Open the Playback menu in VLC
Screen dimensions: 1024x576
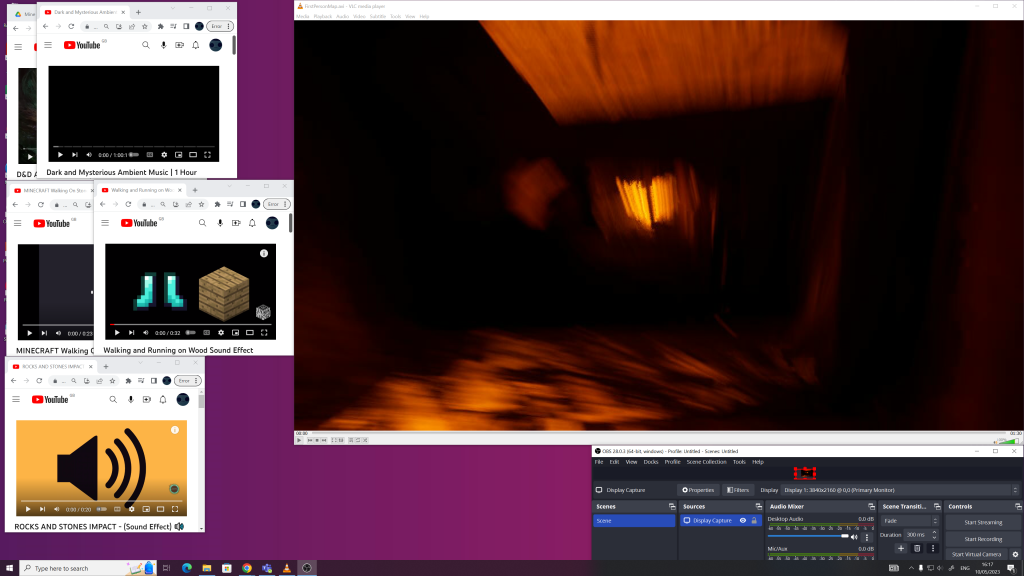tap(322, 17)
